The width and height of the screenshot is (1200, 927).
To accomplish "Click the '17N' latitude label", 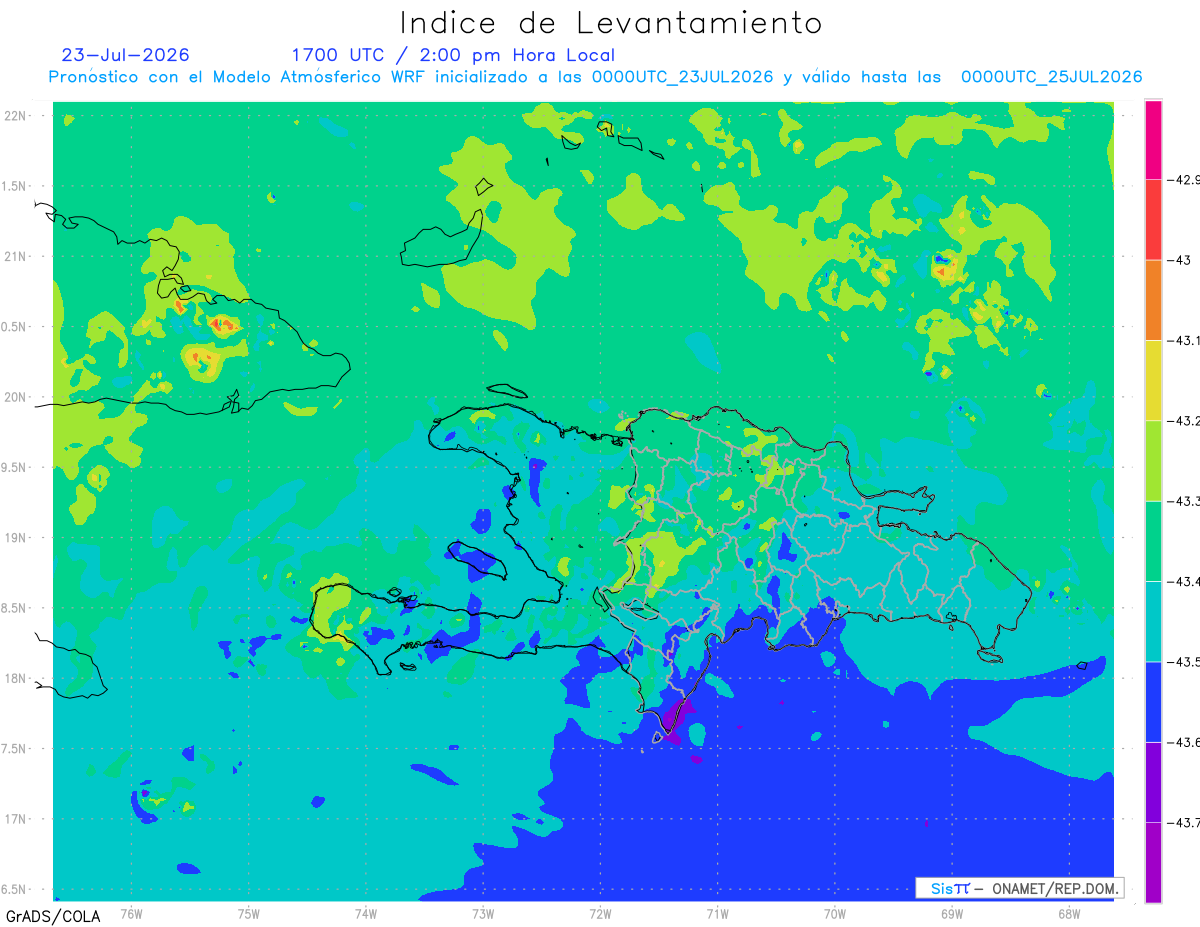I will pyautogui.click(x=14, y=819).
